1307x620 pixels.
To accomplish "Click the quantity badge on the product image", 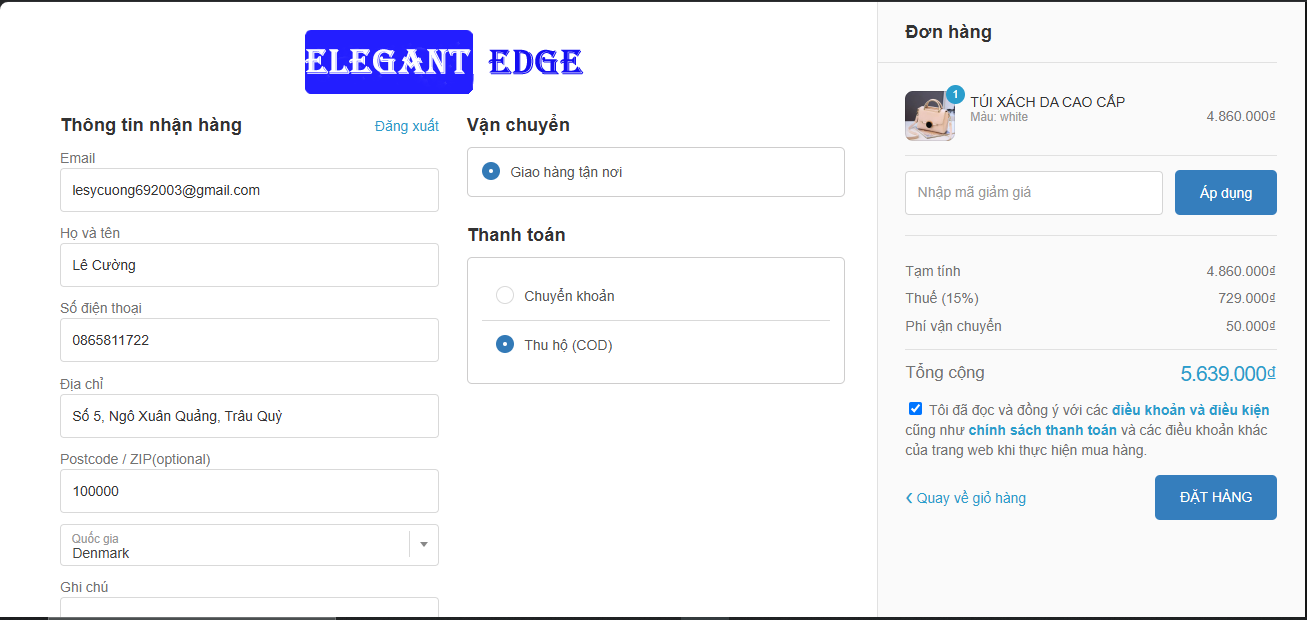I will pos(953,94).
